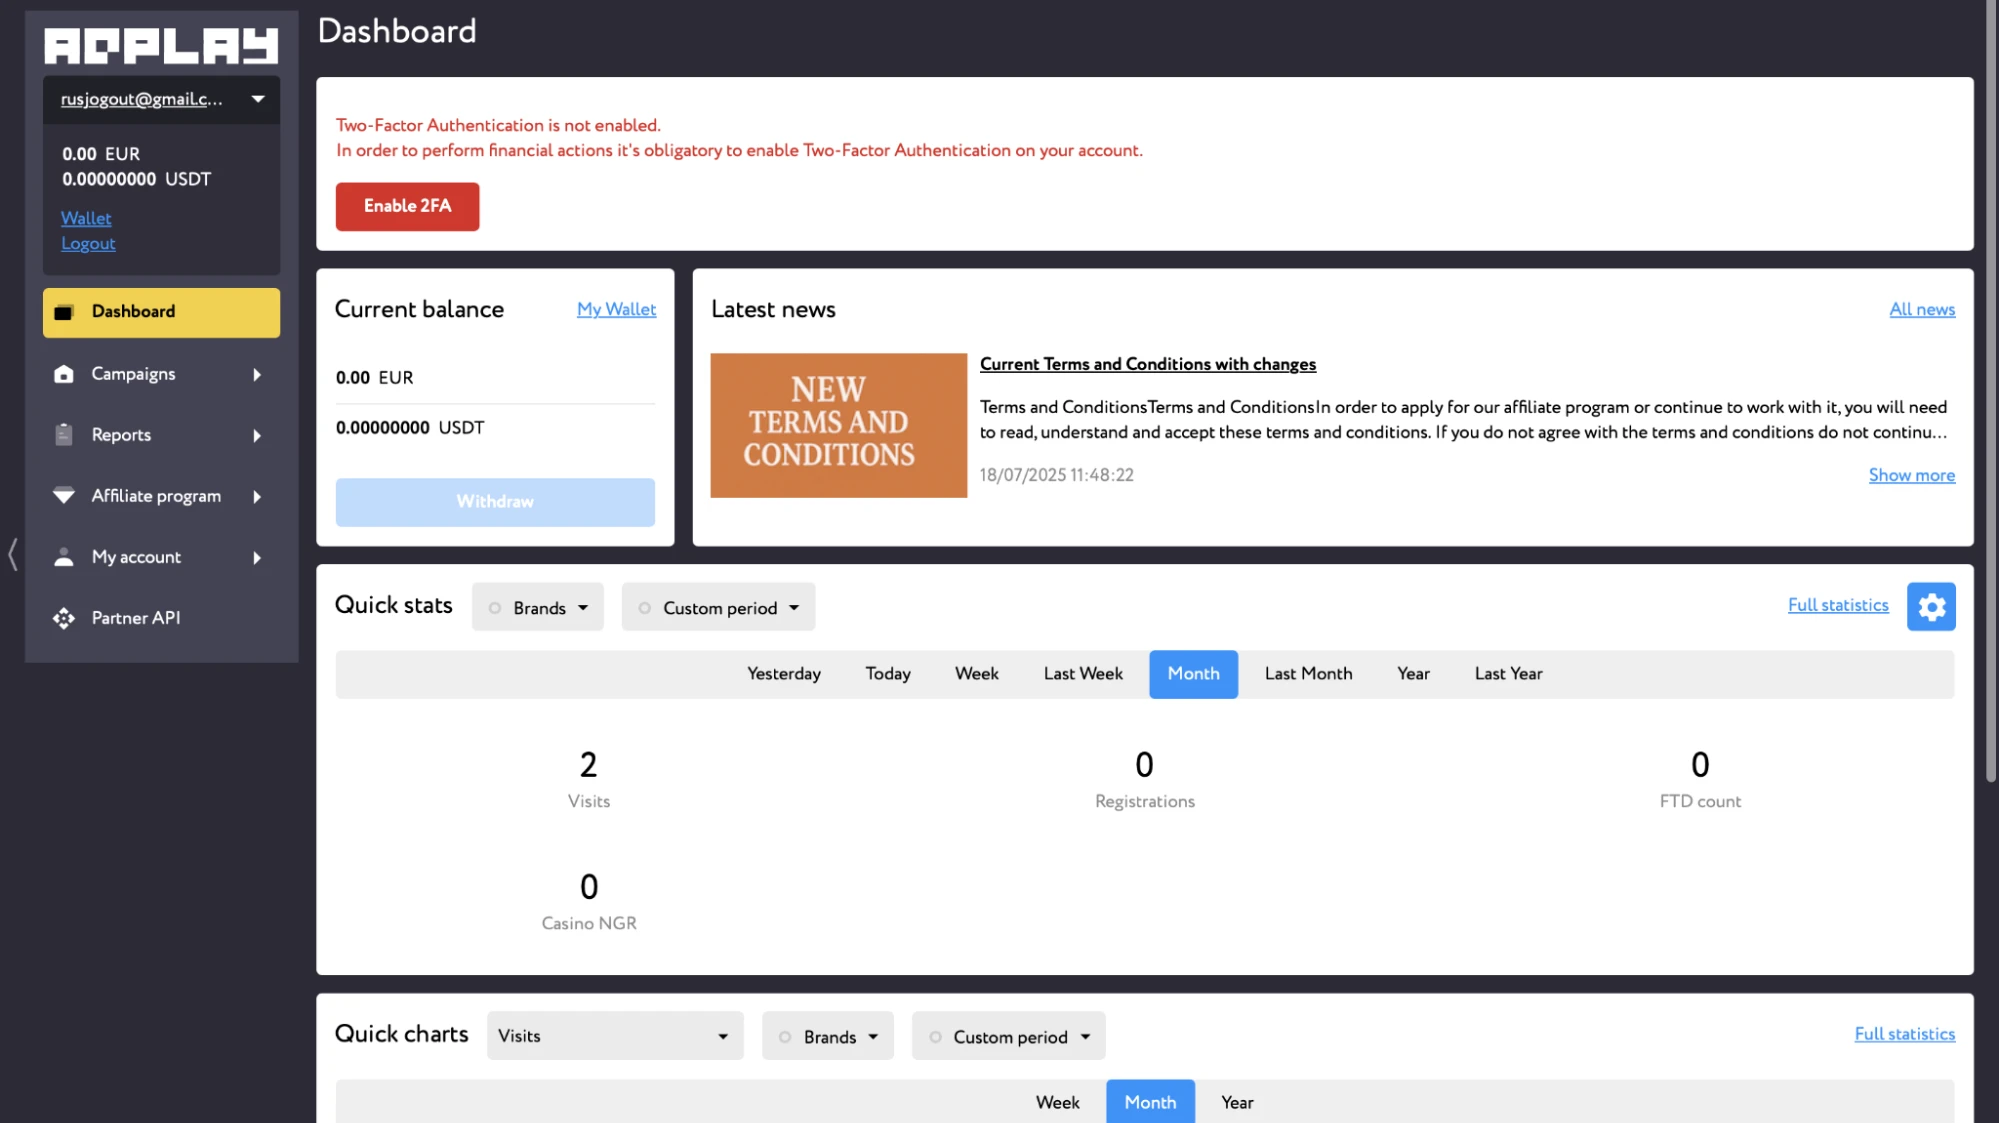The width and height of the screenshot is (1999, 1124).
Task: Open the All news link
Action: [x=1922, y=309]
